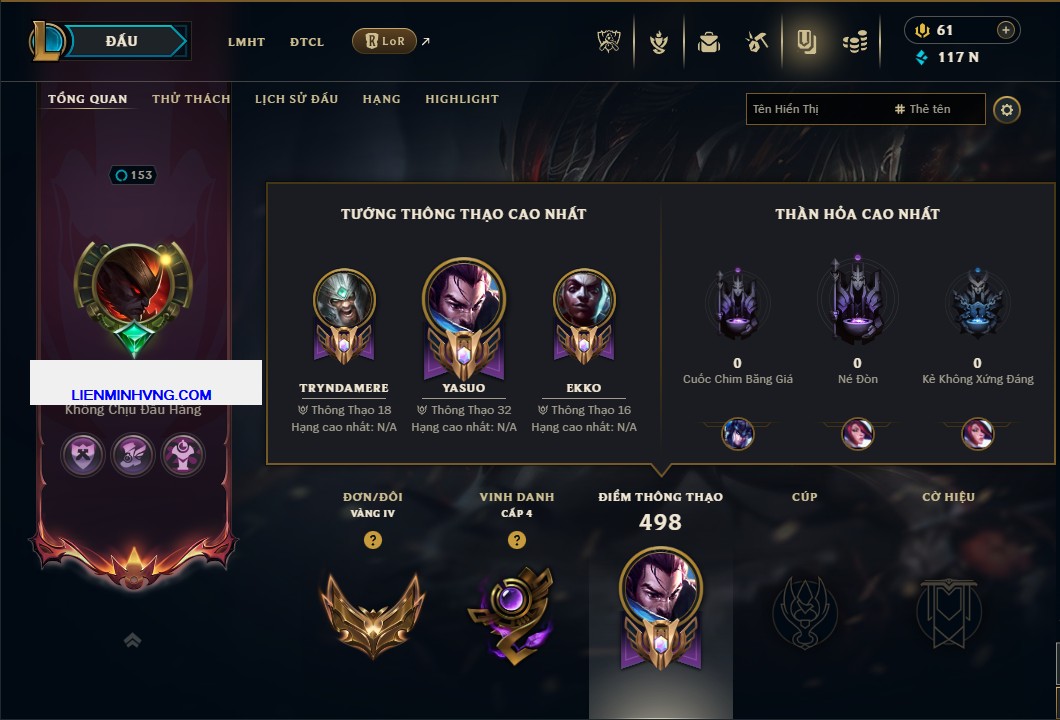The image size is (1060, 720).
Task: Click the ĐẤU play button
Action: tap(123, 41)
